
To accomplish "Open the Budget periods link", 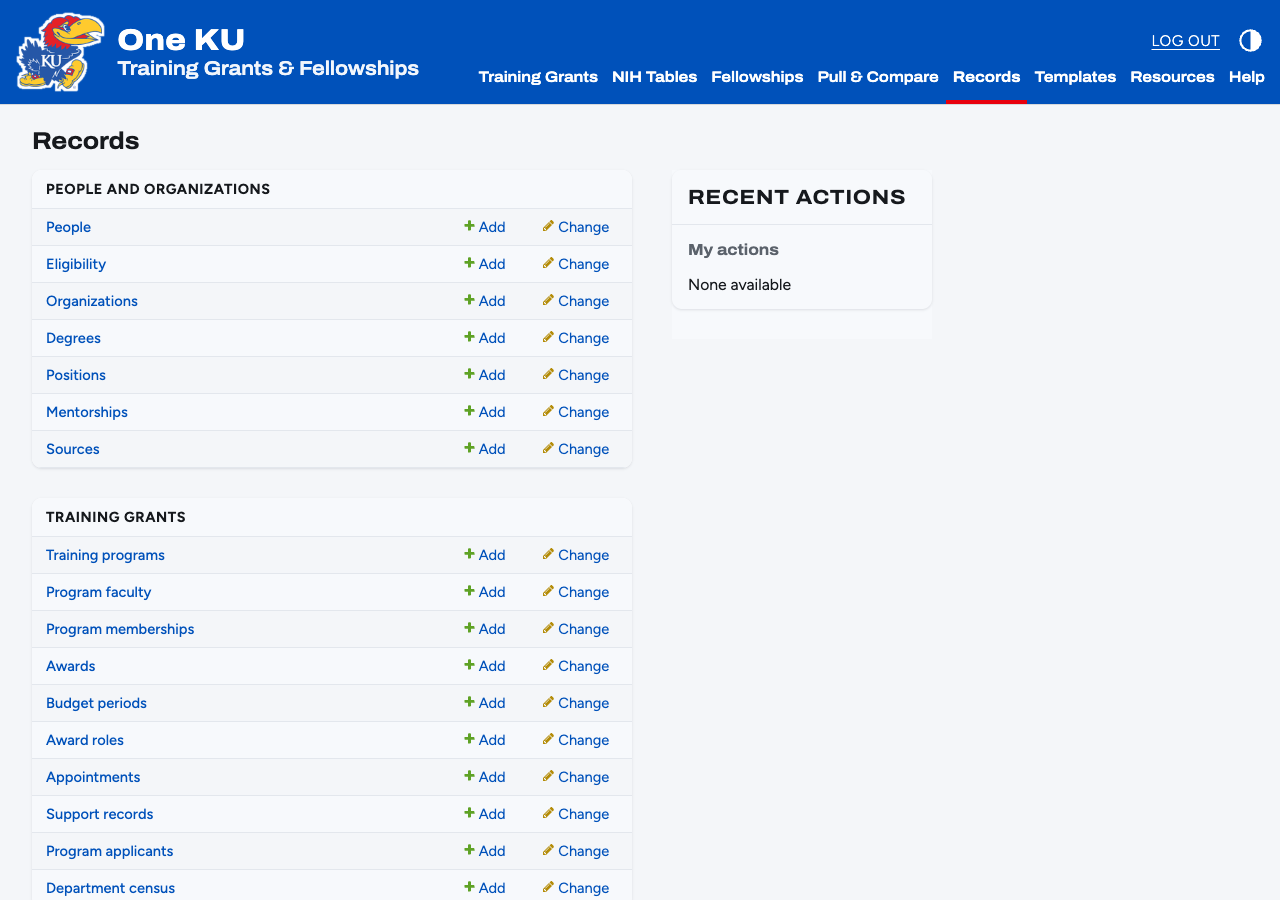I will click(96, 703).
